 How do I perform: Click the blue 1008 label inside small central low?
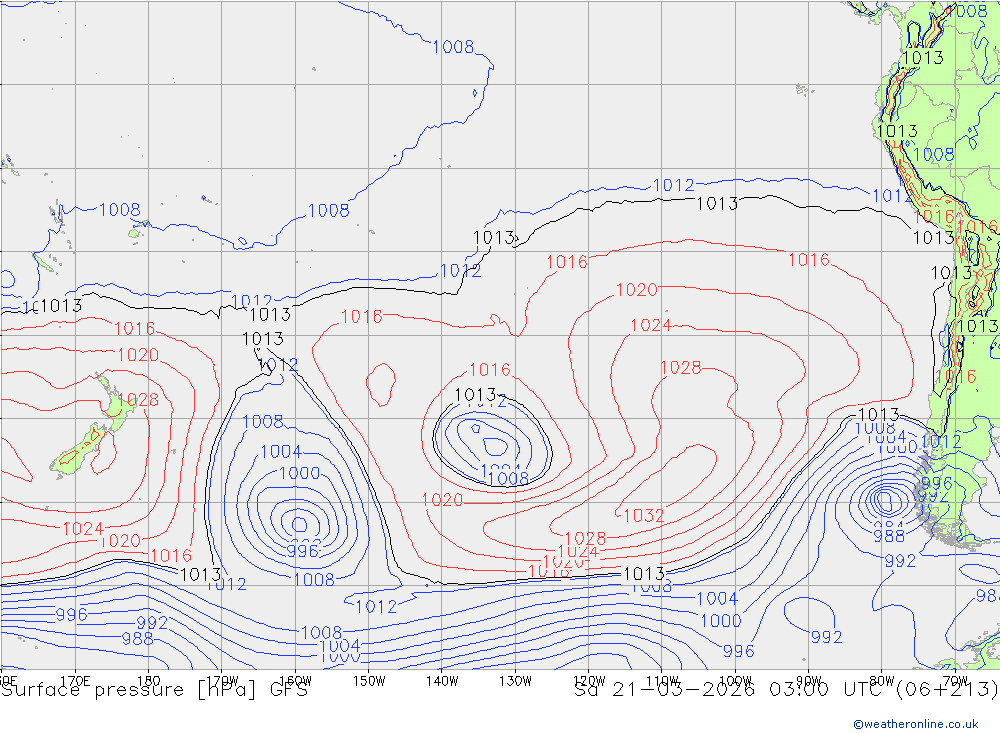[x=509, y=478]
